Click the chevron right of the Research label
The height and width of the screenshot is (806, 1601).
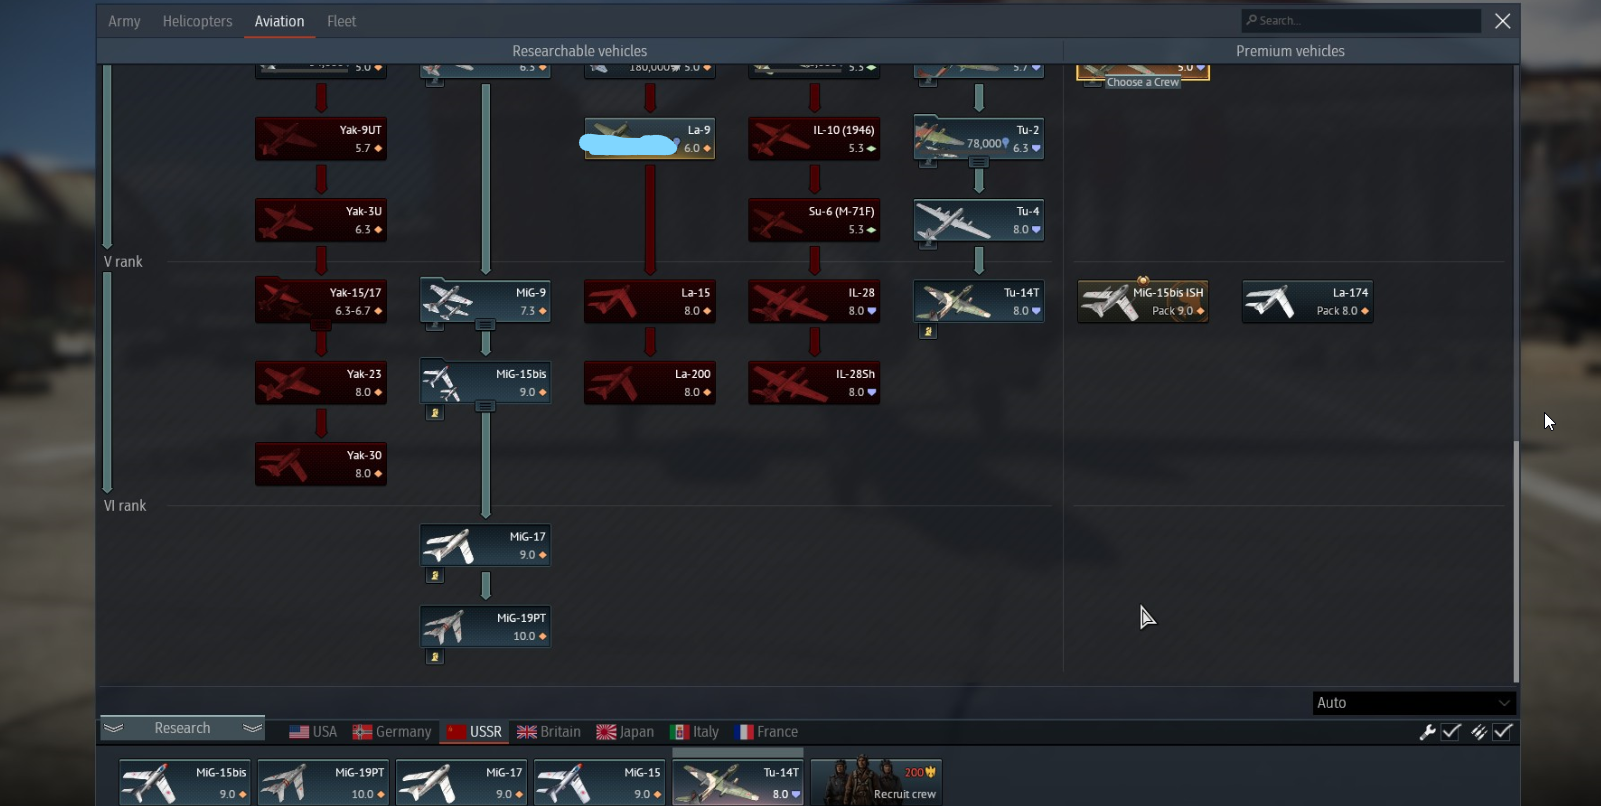click(252, 728)
